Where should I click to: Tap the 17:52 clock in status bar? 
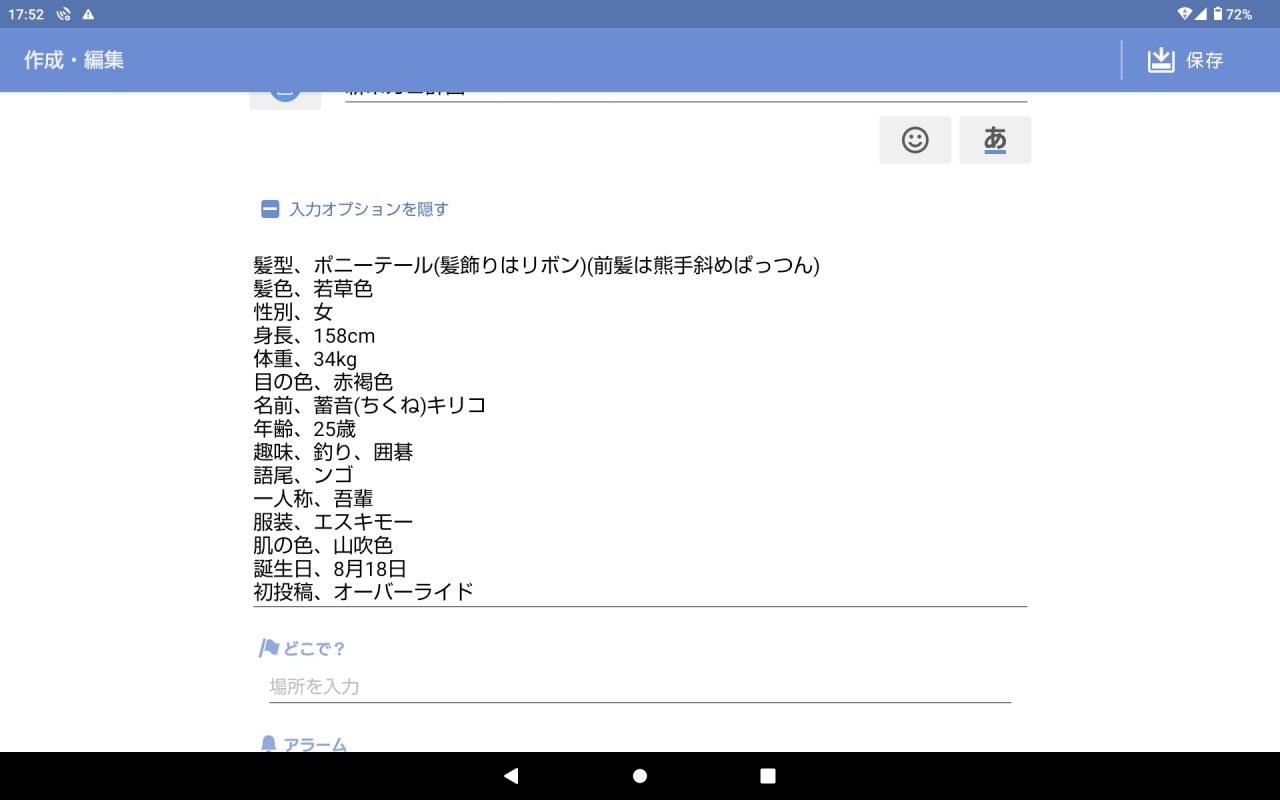pyautogui.click(x=26, y=14)
